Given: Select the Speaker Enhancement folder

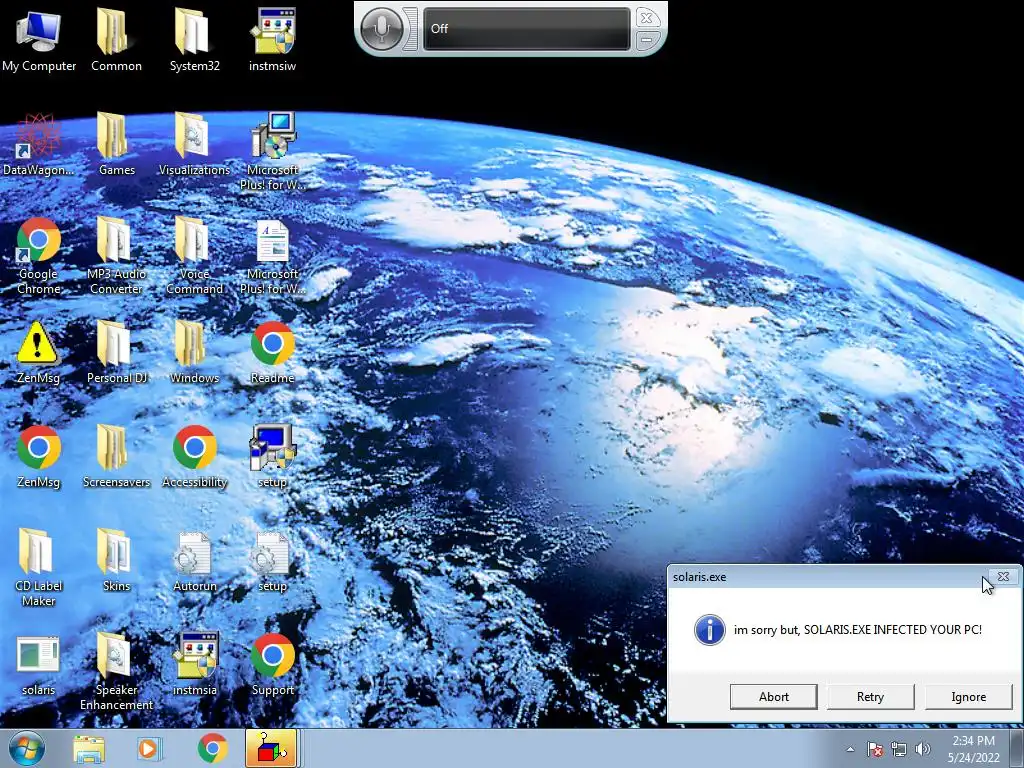Looking at the screenshot, I should [x=116, y=671].
